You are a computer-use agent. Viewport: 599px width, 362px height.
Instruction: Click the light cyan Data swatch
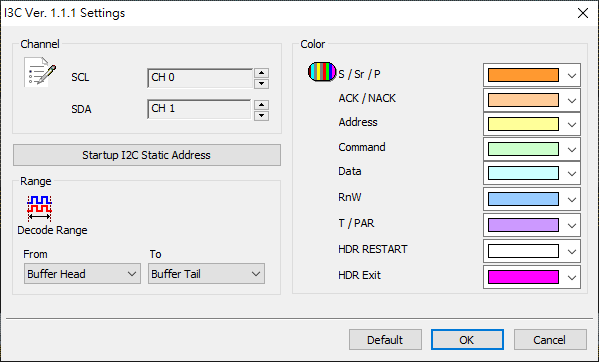pos(523,173)
